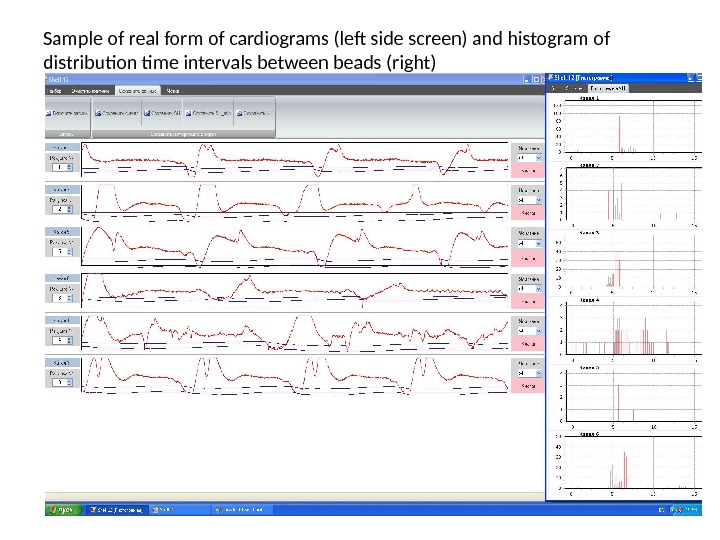Click the blue channel label of fifth cardiogram
This screenshot has height=540, width=720.
(x=62, y=320)
